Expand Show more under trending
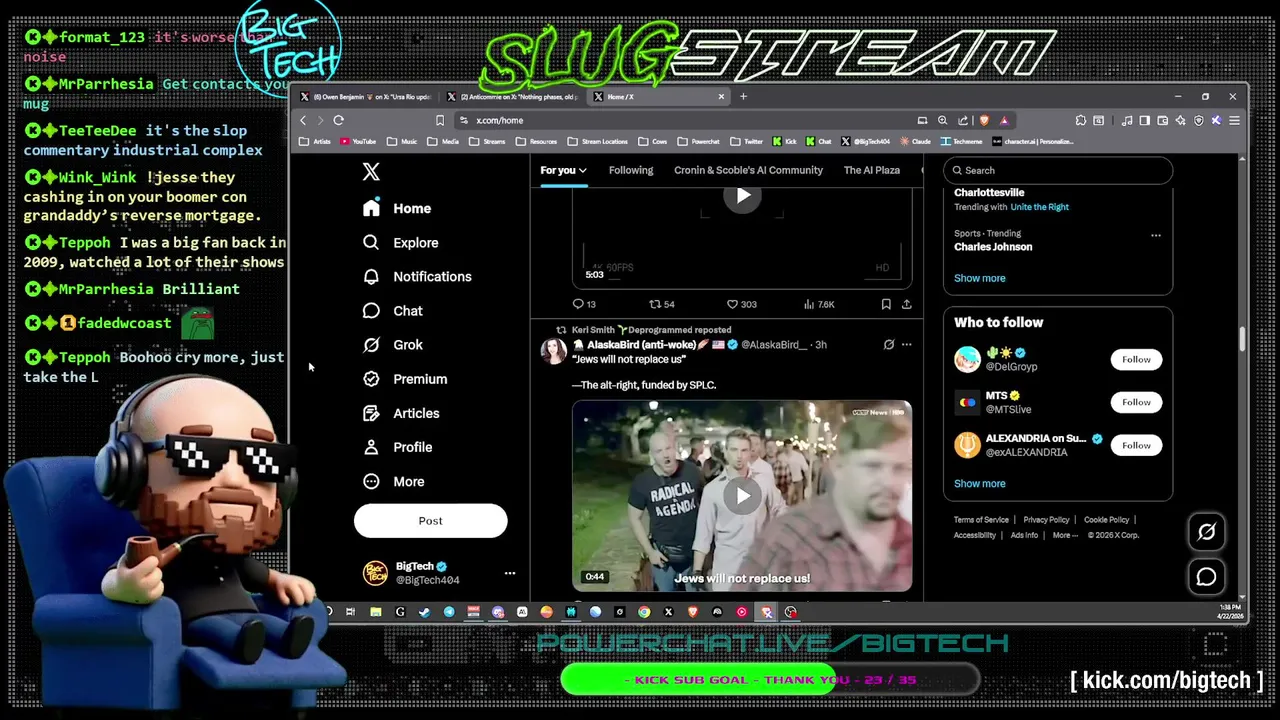The image size is (1280, 720). [x=980, y=278]
